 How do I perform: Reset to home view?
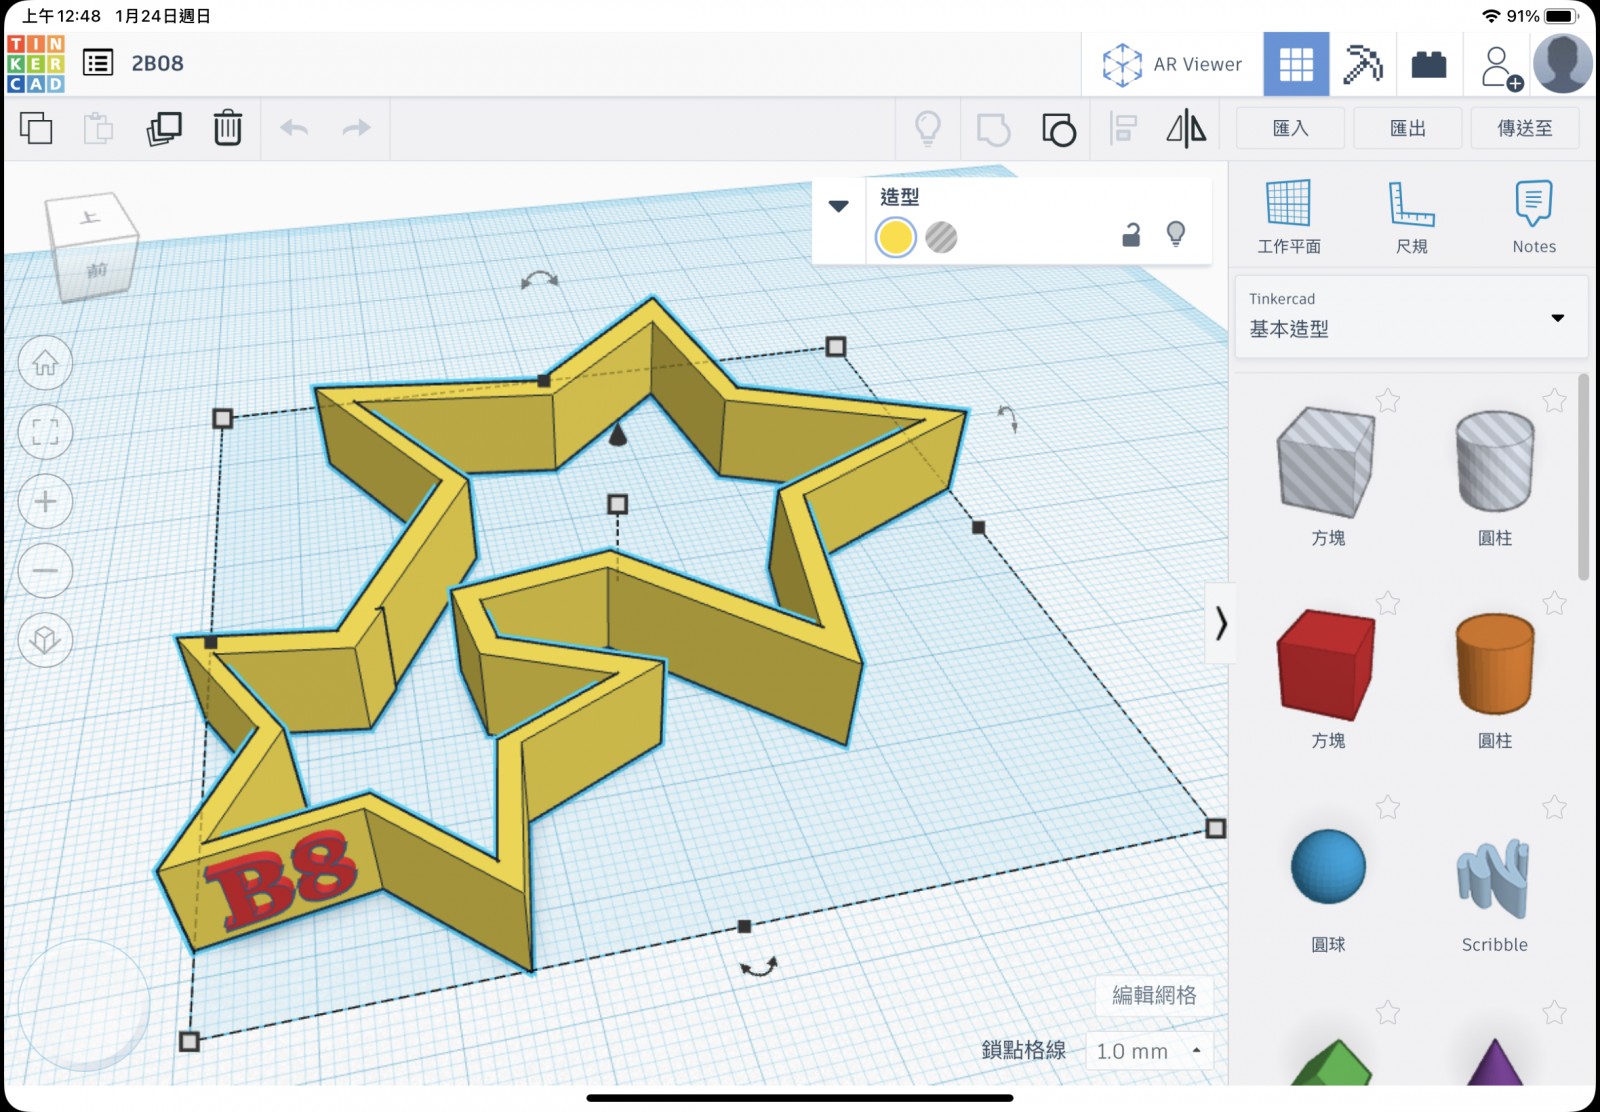click(x=45, y=363)
